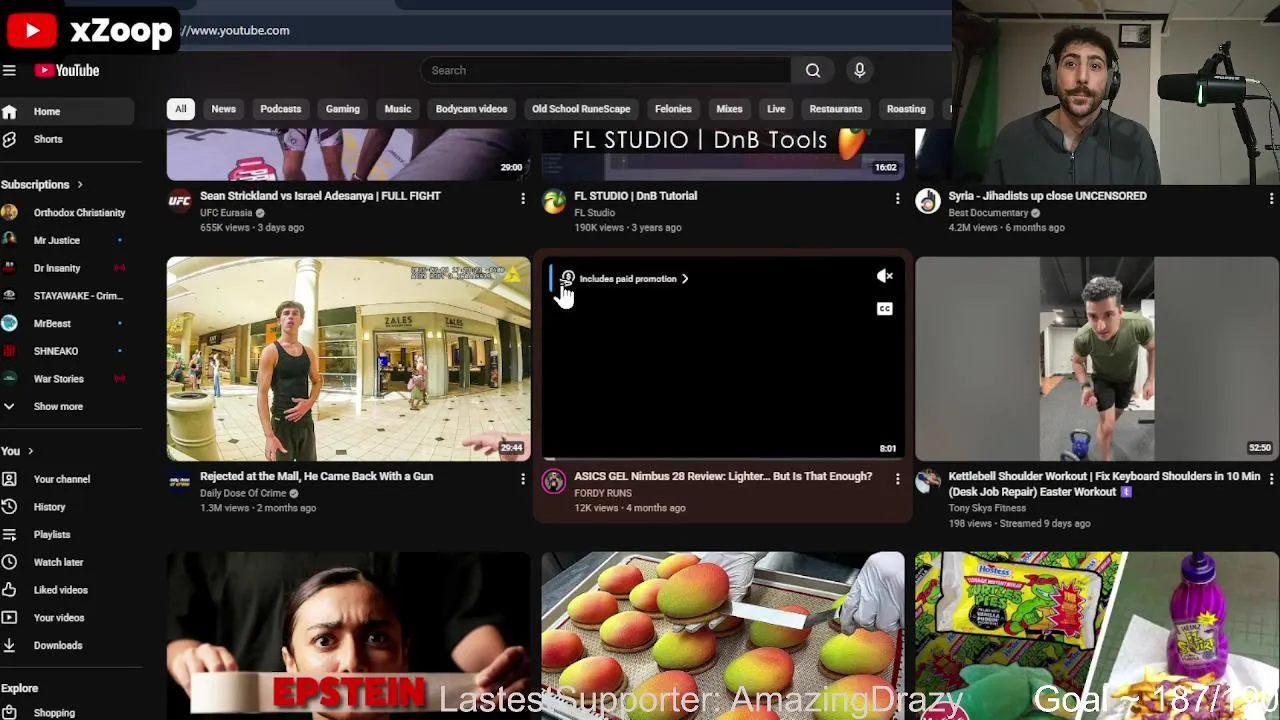The width and height of the screenshot is (1280, 720).
Task: Select the Gaming filter chip
Action: click(342, 109)
